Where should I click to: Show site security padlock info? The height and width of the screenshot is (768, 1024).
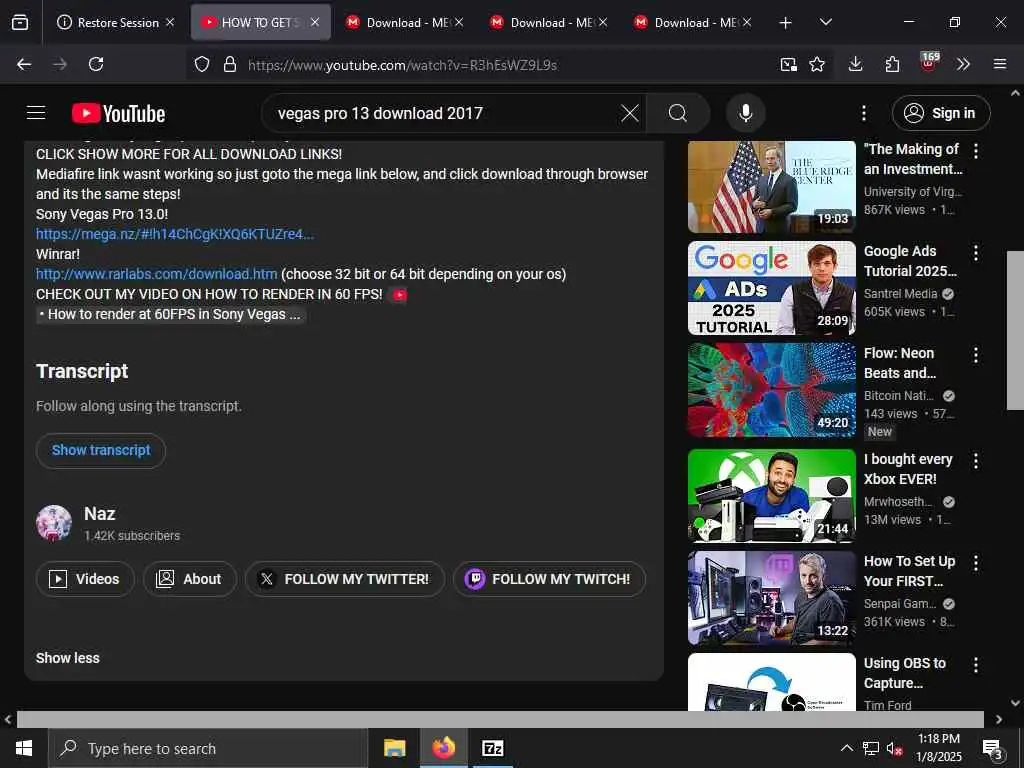click(x=229, y=64)
